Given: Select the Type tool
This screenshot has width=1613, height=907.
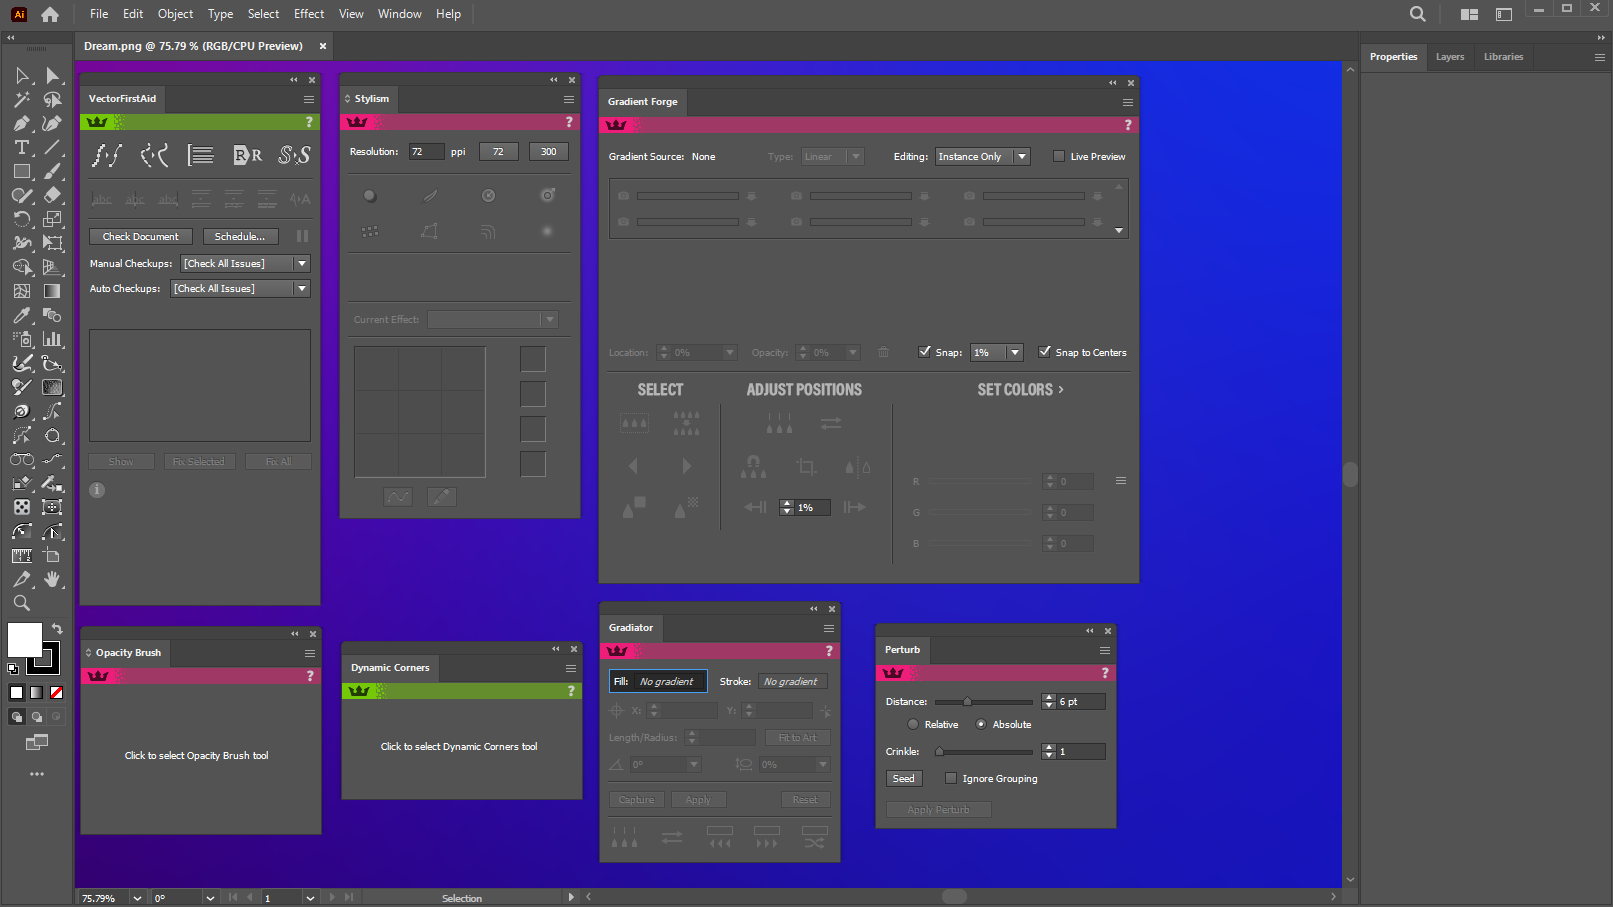Looking at the screenshot, I should (x=22, y=148).
